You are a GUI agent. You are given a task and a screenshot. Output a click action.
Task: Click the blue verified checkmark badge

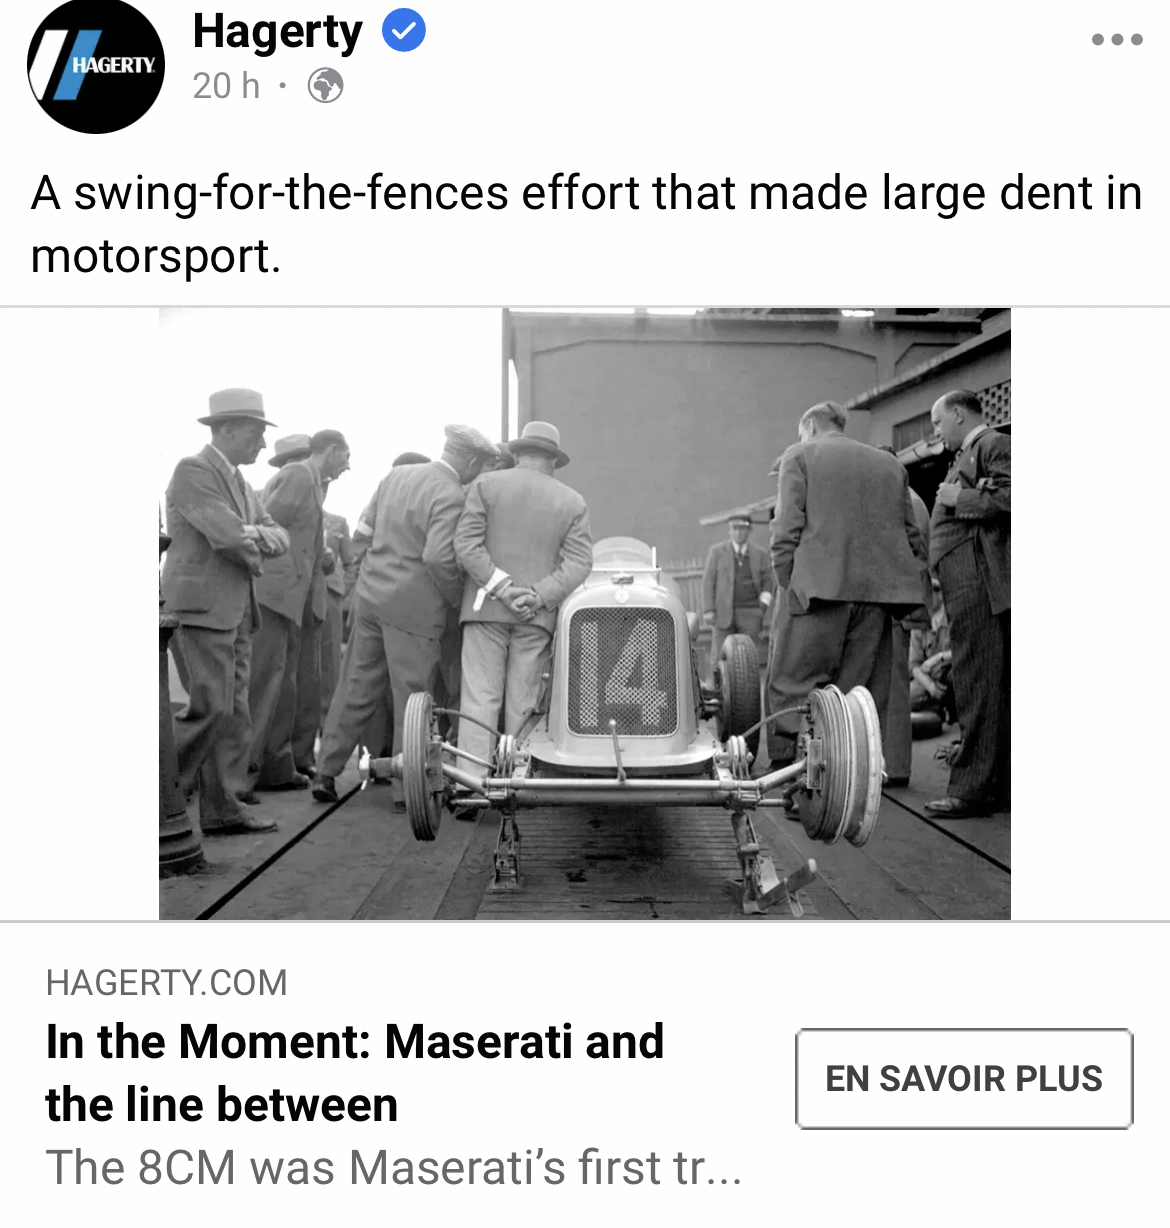[x=404, y=32]
